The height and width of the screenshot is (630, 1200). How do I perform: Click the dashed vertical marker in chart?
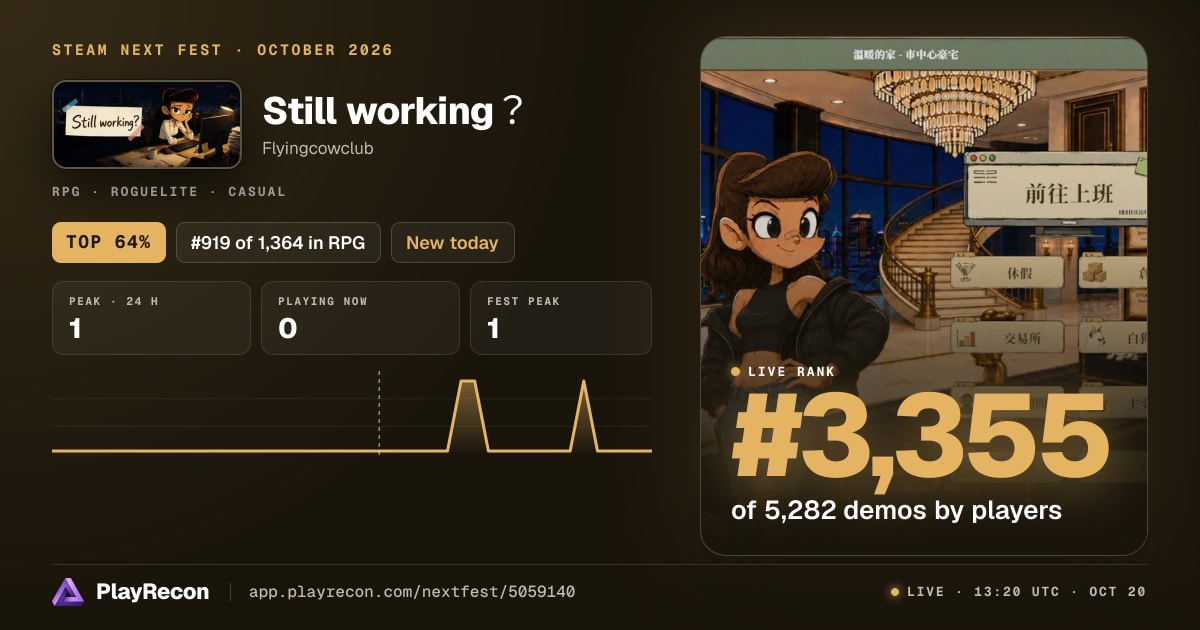[x=379, y=412]
